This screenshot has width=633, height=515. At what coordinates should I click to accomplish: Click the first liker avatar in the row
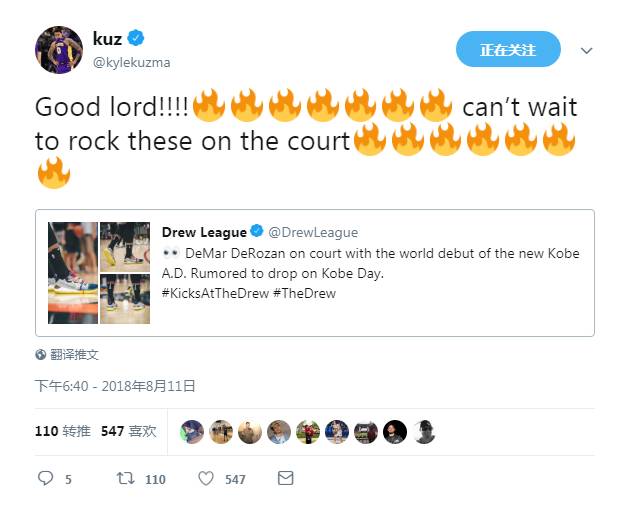coord(192,432)
